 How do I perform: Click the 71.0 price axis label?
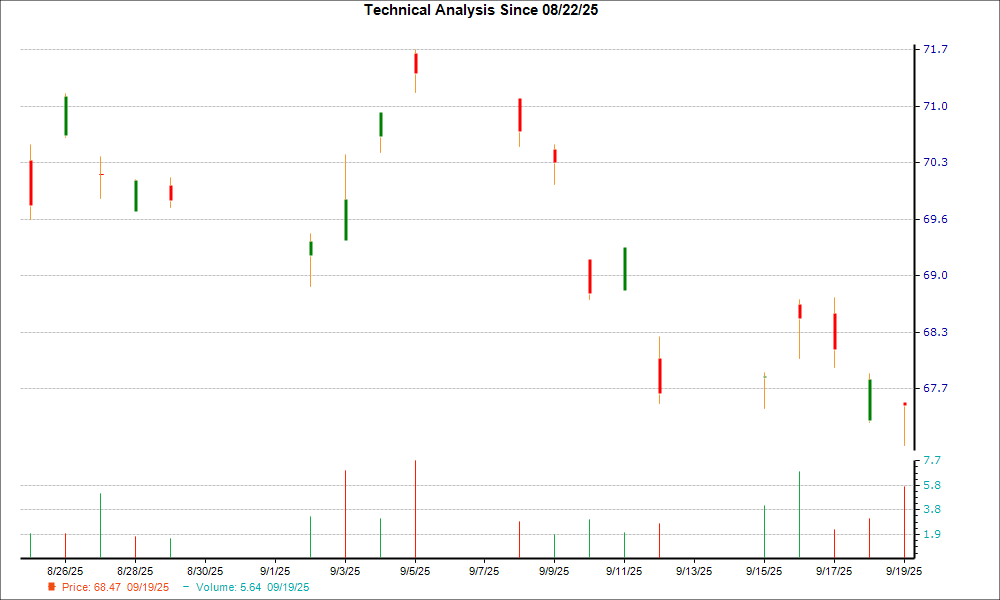point(935,106)
